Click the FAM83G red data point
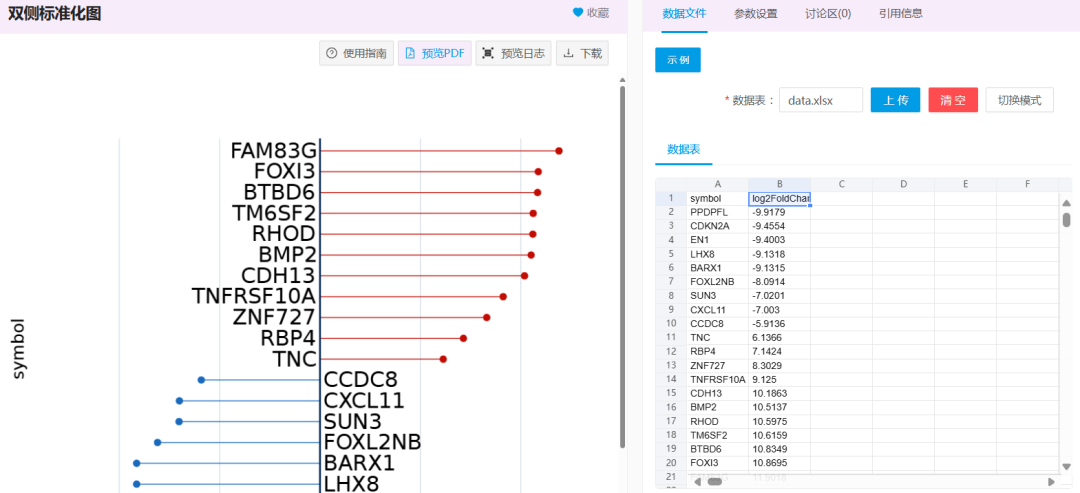1080x493 pixels. point(559,150)
